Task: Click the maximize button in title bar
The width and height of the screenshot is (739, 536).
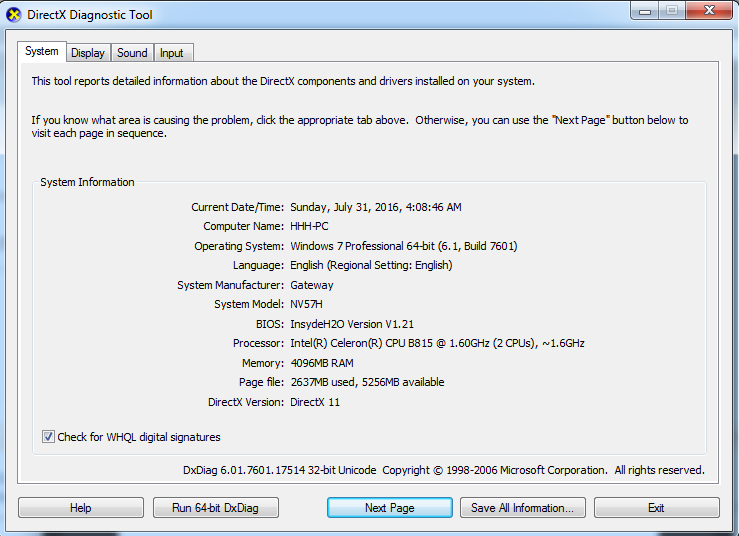Action: click(672, 11)
